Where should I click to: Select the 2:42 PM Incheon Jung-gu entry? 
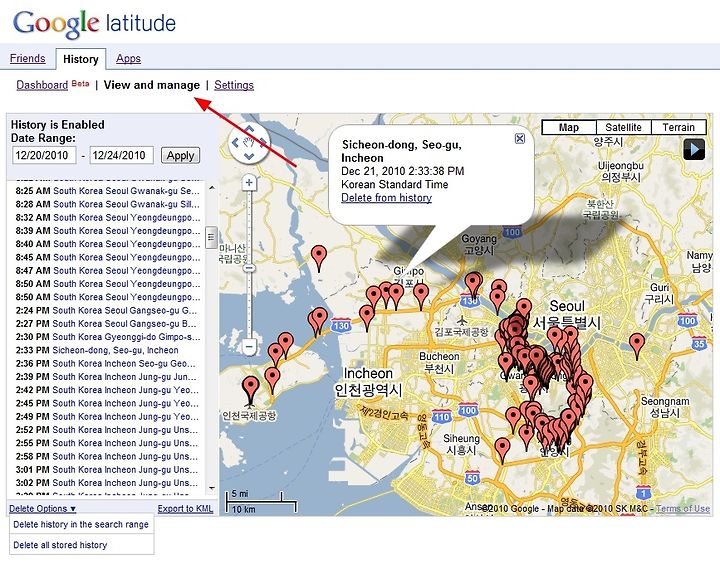(x=107, y=390)
